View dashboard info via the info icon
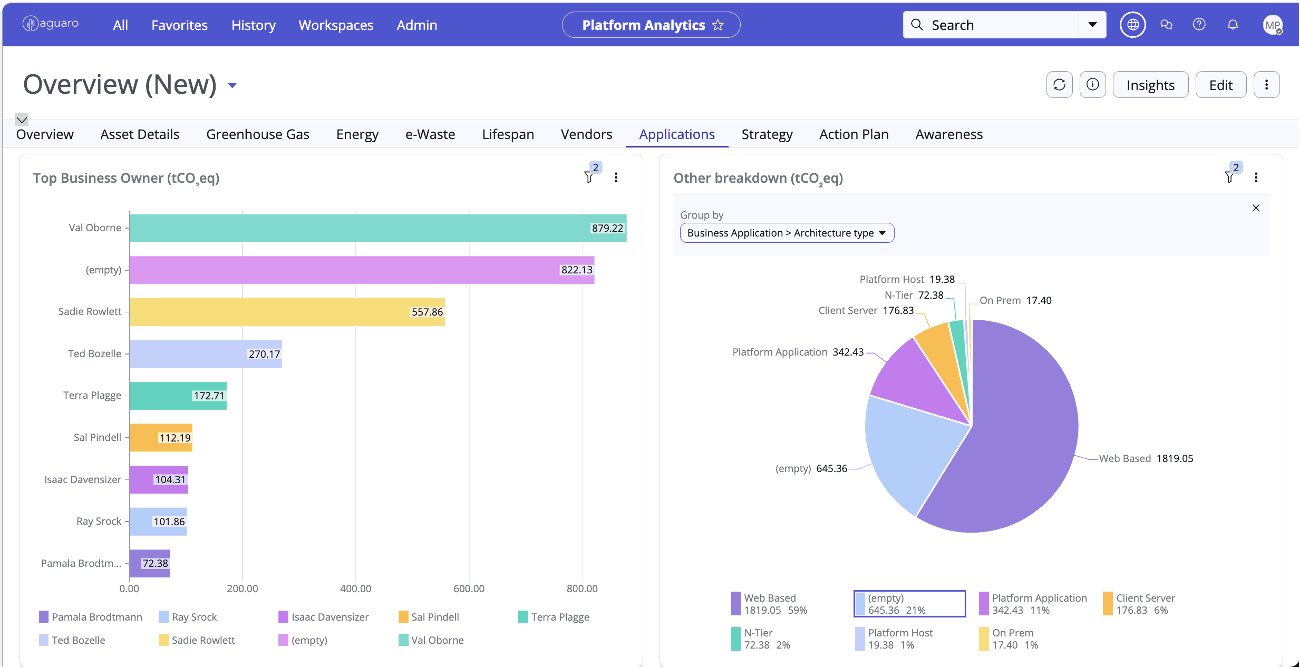Screen dimensions: 1300x668 click(1092, 84)
